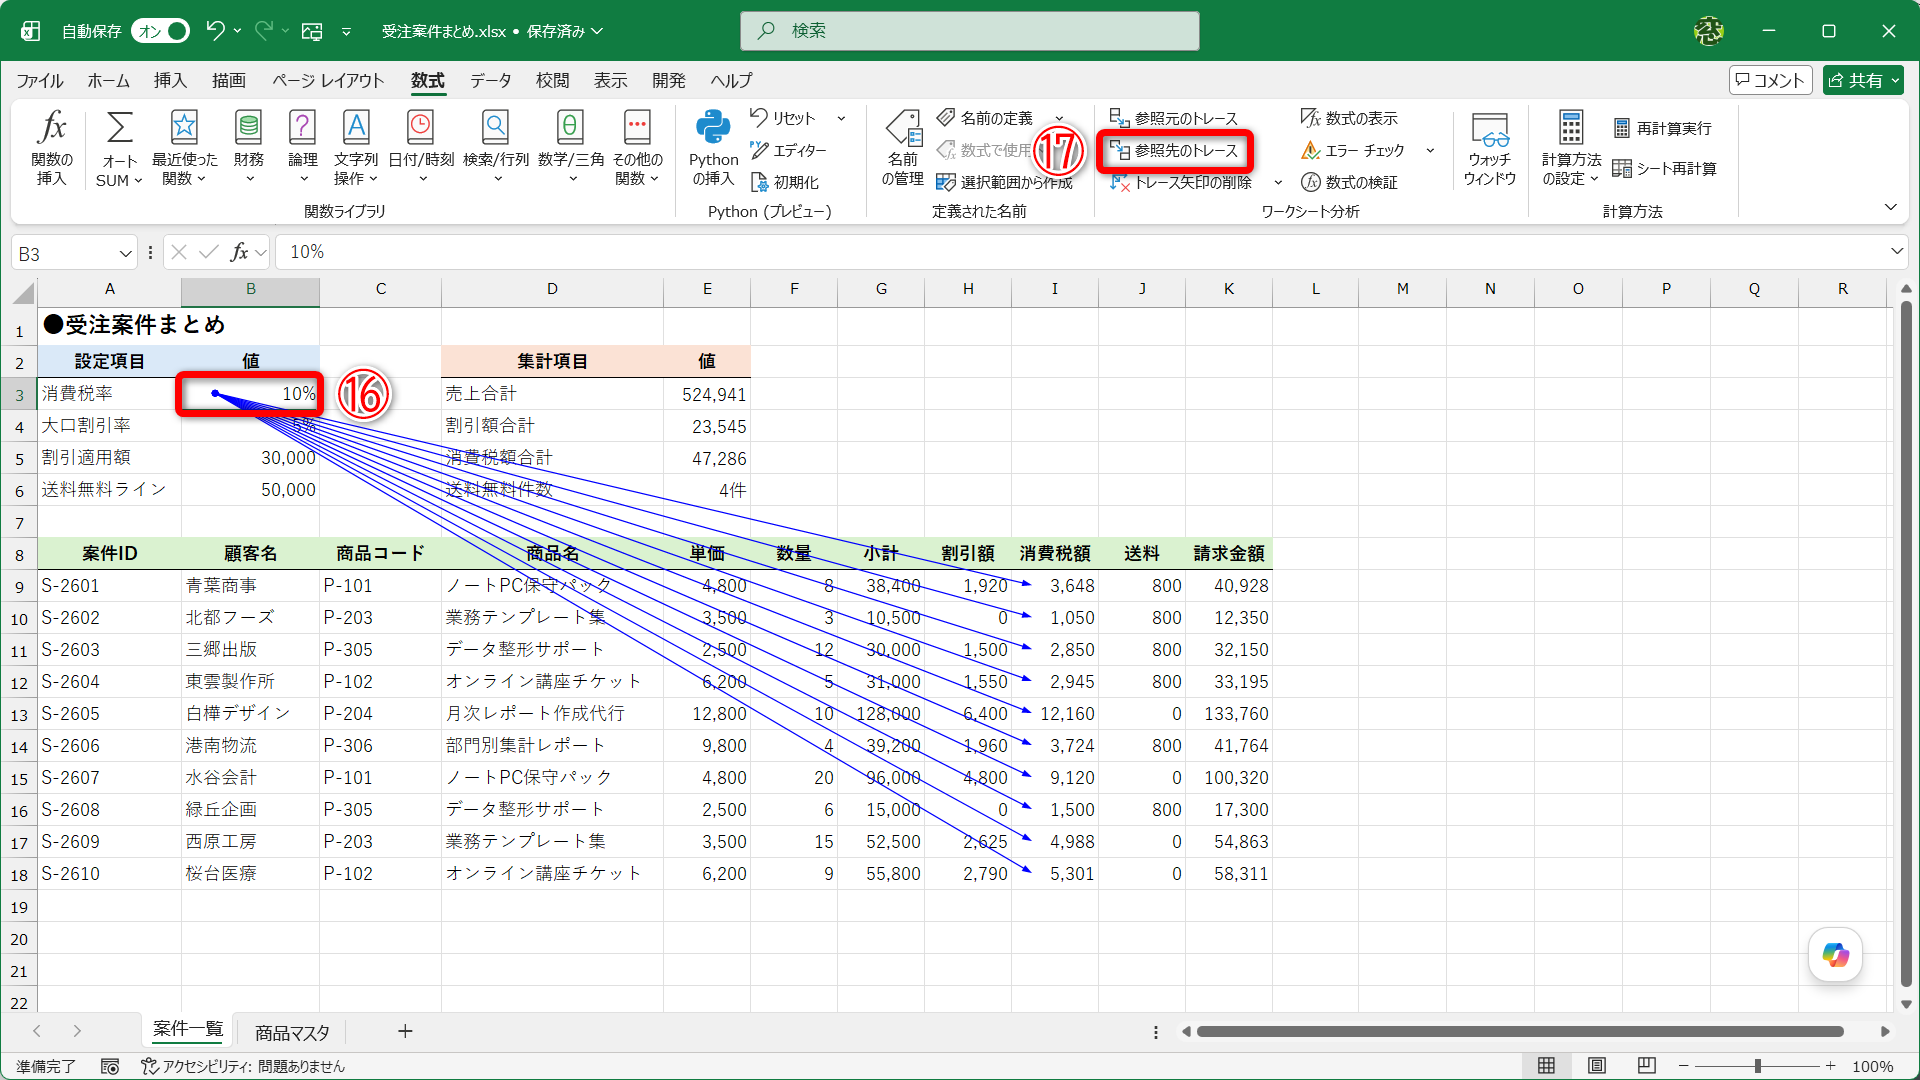The image size is (1920, 1080).
Task: Open 計算方法の設定 calculation options
Action: (1570, 148)
